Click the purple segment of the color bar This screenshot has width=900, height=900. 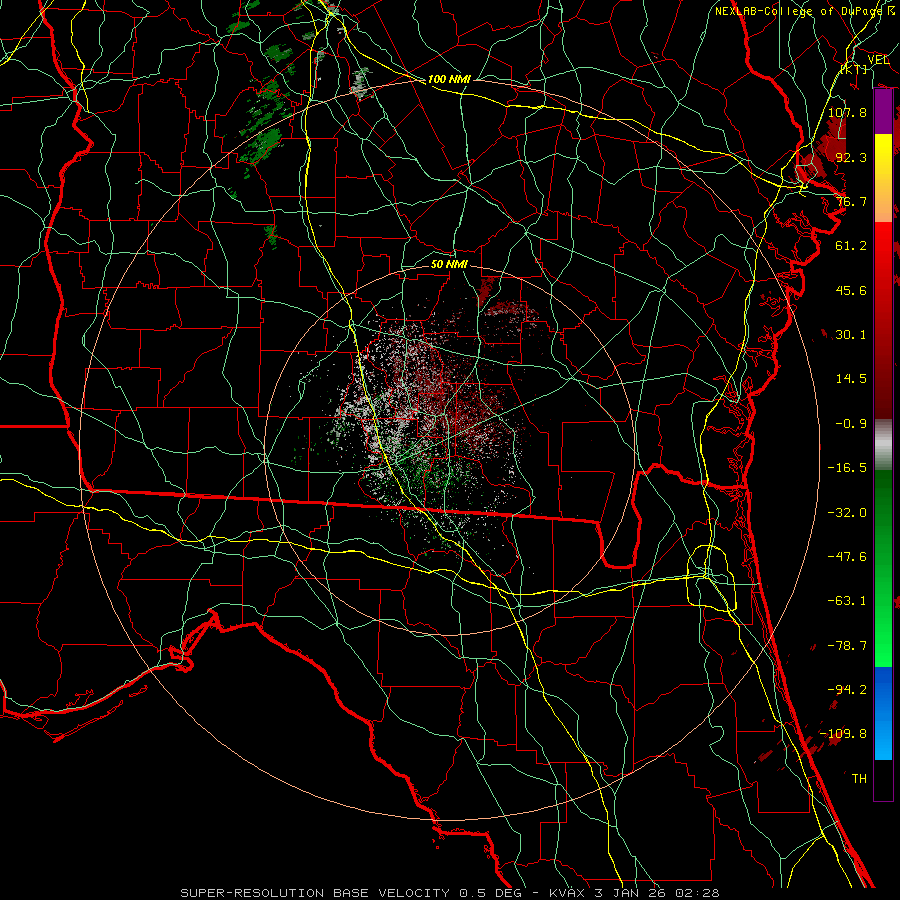coord(883,112)
